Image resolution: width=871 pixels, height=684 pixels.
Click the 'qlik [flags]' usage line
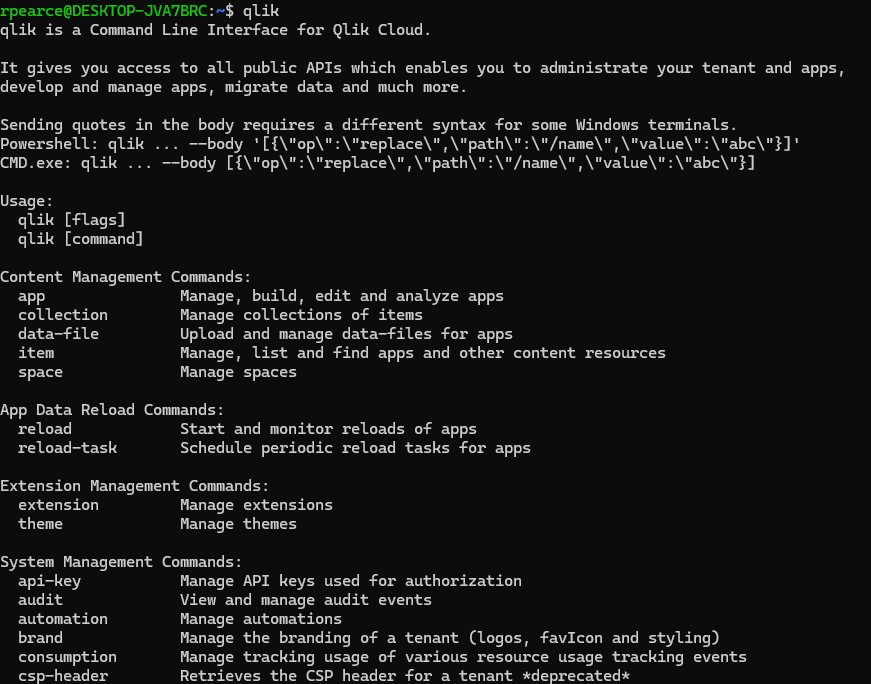[x=72, y=220]
